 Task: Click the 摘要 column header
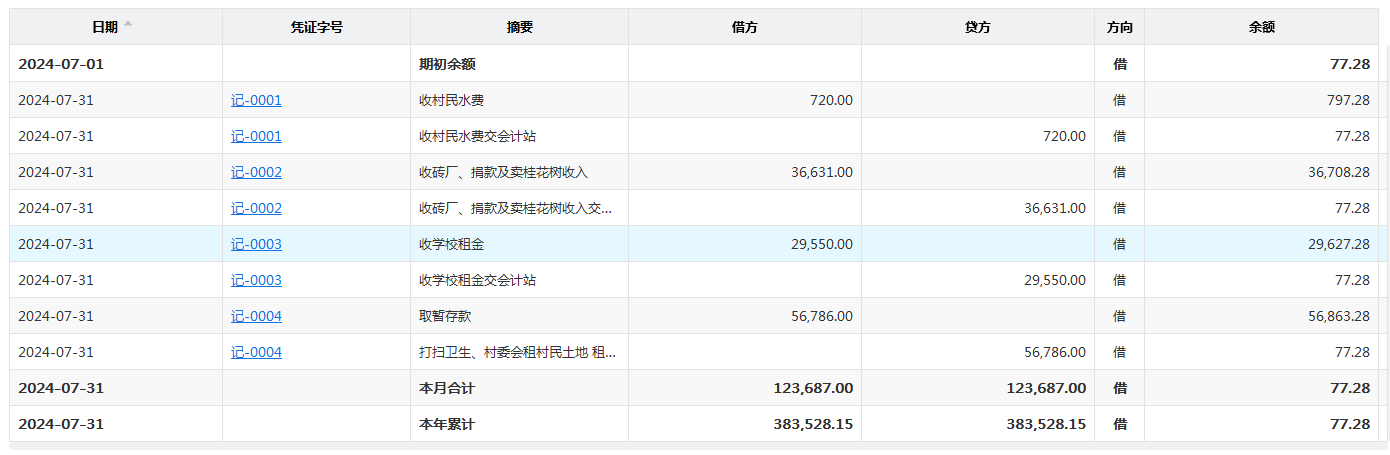(x=519, y=27)
